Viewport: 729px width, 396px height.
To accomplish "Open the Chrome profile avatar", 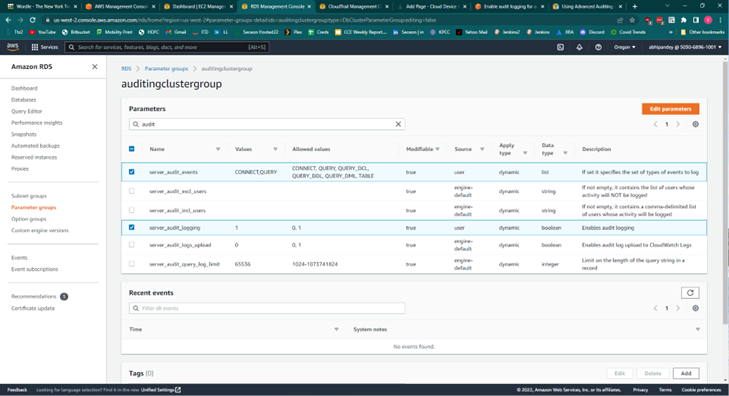I will 708,20.
